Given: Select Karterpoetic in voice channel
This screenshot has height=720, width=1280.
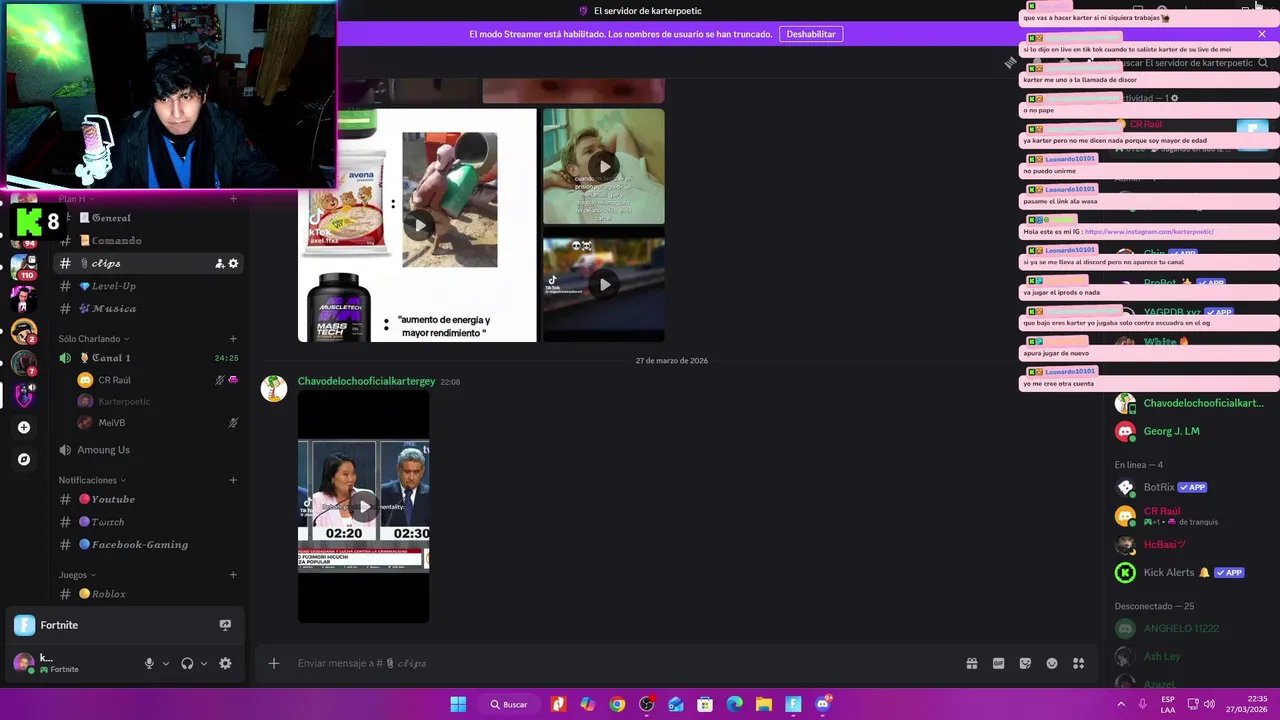Looking at the screenshot, I should tap(158, 401).
